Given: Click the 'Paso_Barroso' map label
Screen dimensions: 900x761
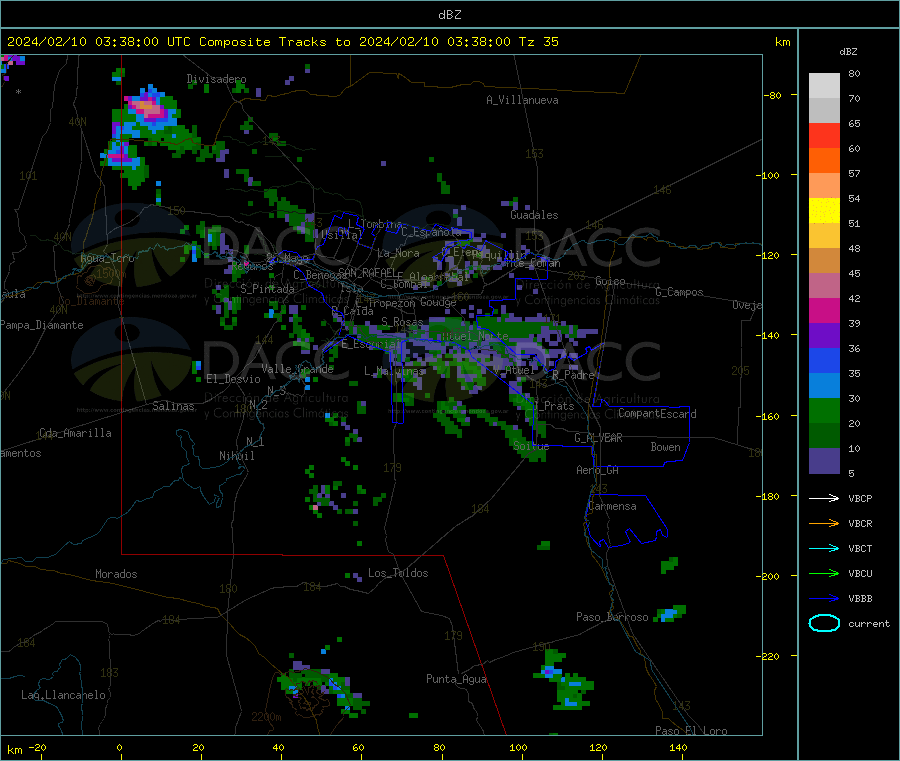Looking at the screenshot, I should click(612, 617).
